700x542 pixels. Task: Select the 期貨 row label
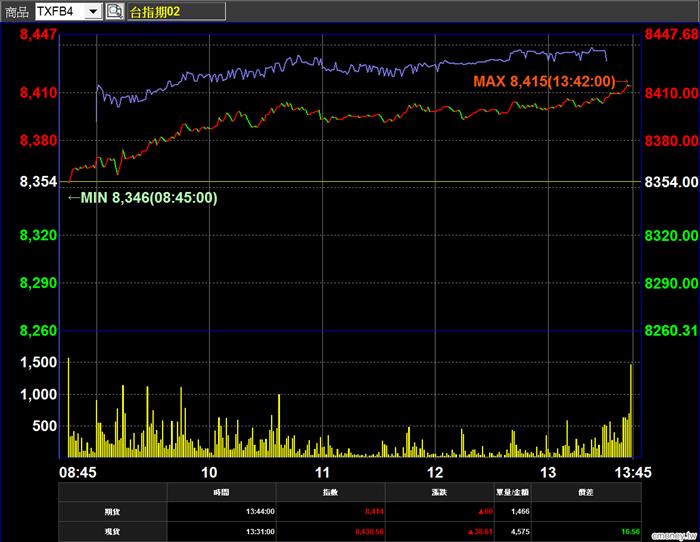[x=112, y=512]
